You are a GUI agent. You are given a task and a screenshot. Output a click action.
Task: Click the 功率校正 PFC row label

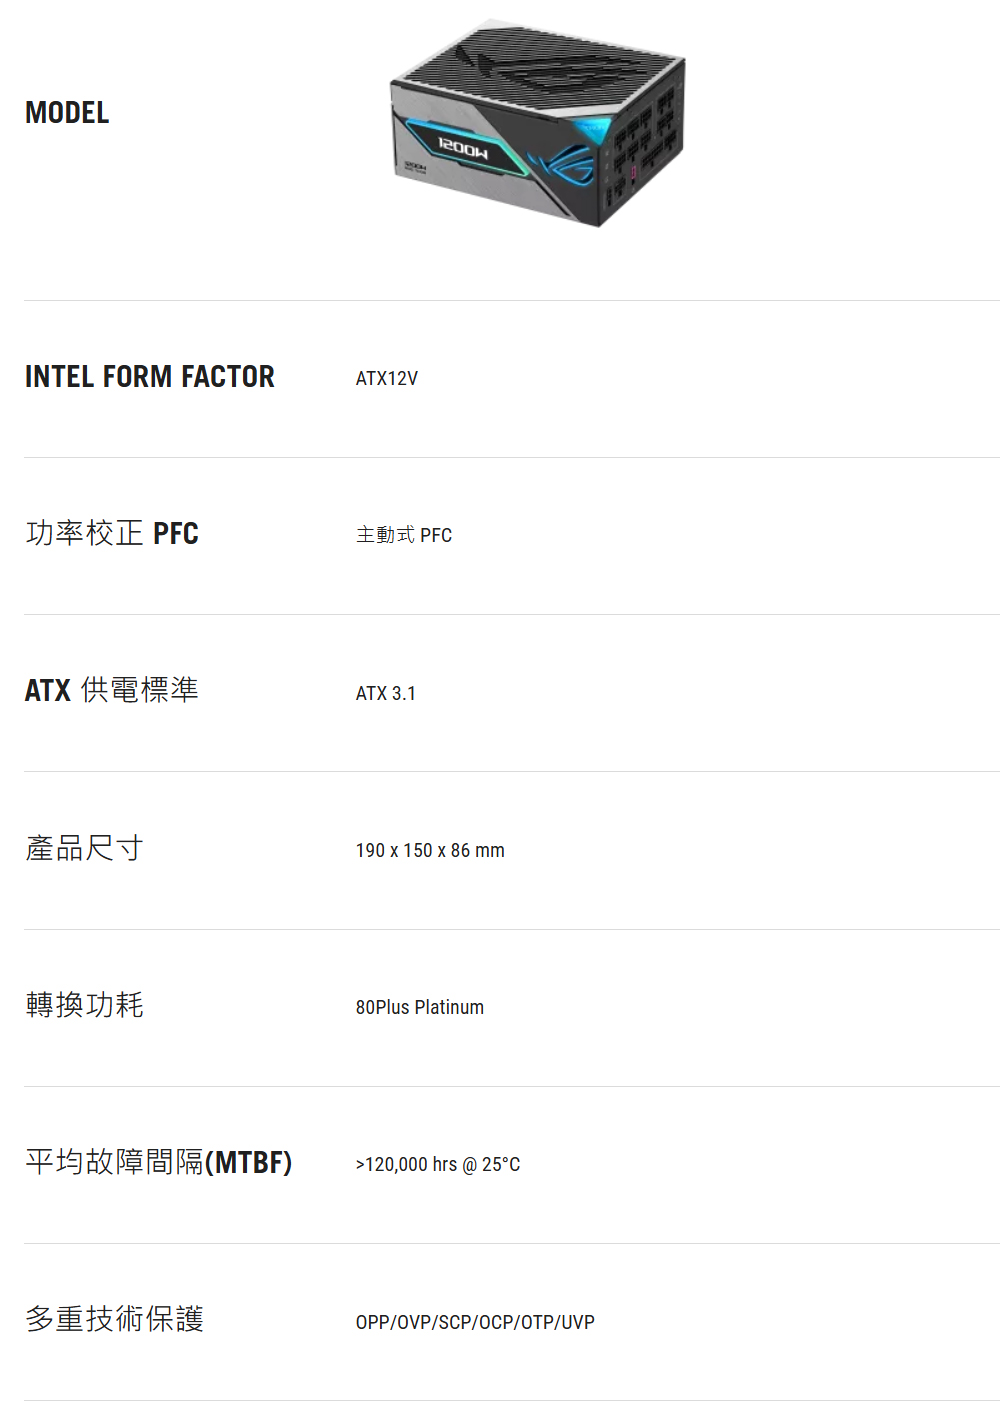pyautogui.click(x=112, y=533)
